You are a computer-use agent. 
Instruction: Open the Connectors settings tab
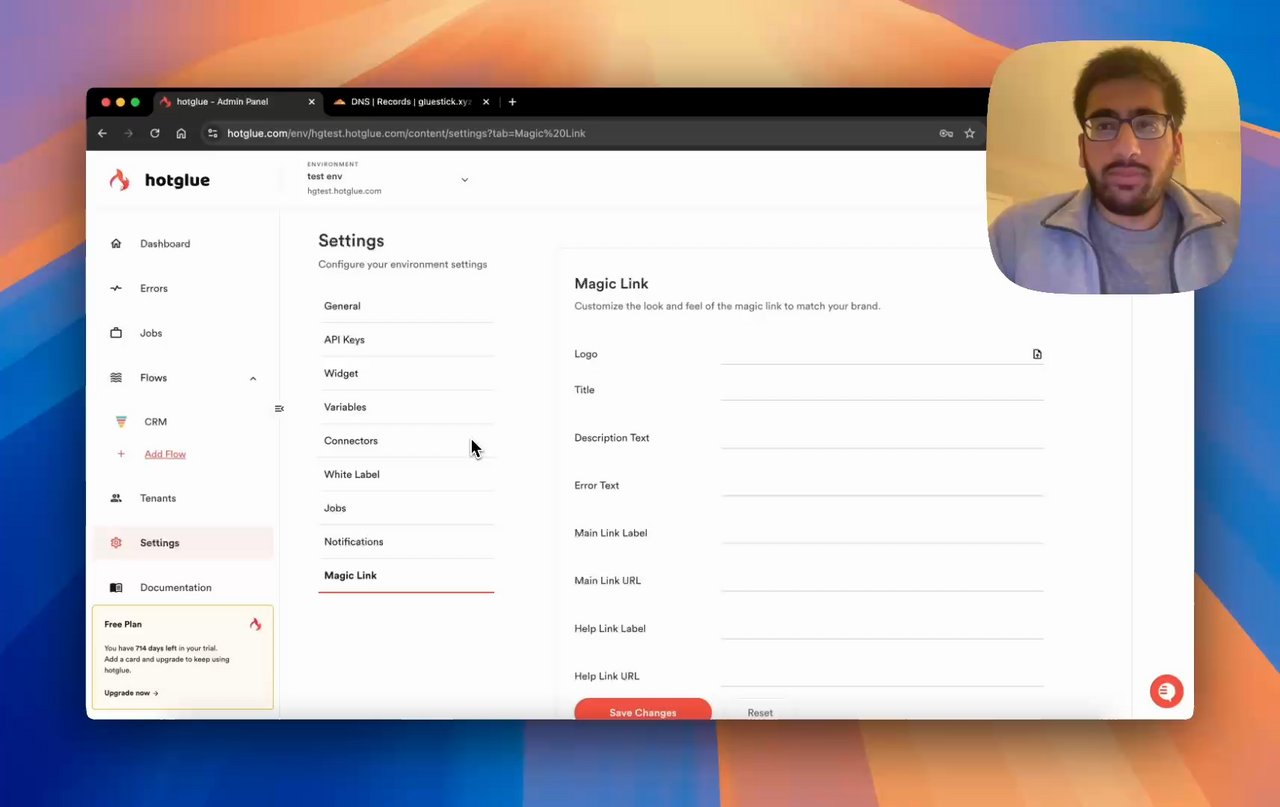[406, 441]
